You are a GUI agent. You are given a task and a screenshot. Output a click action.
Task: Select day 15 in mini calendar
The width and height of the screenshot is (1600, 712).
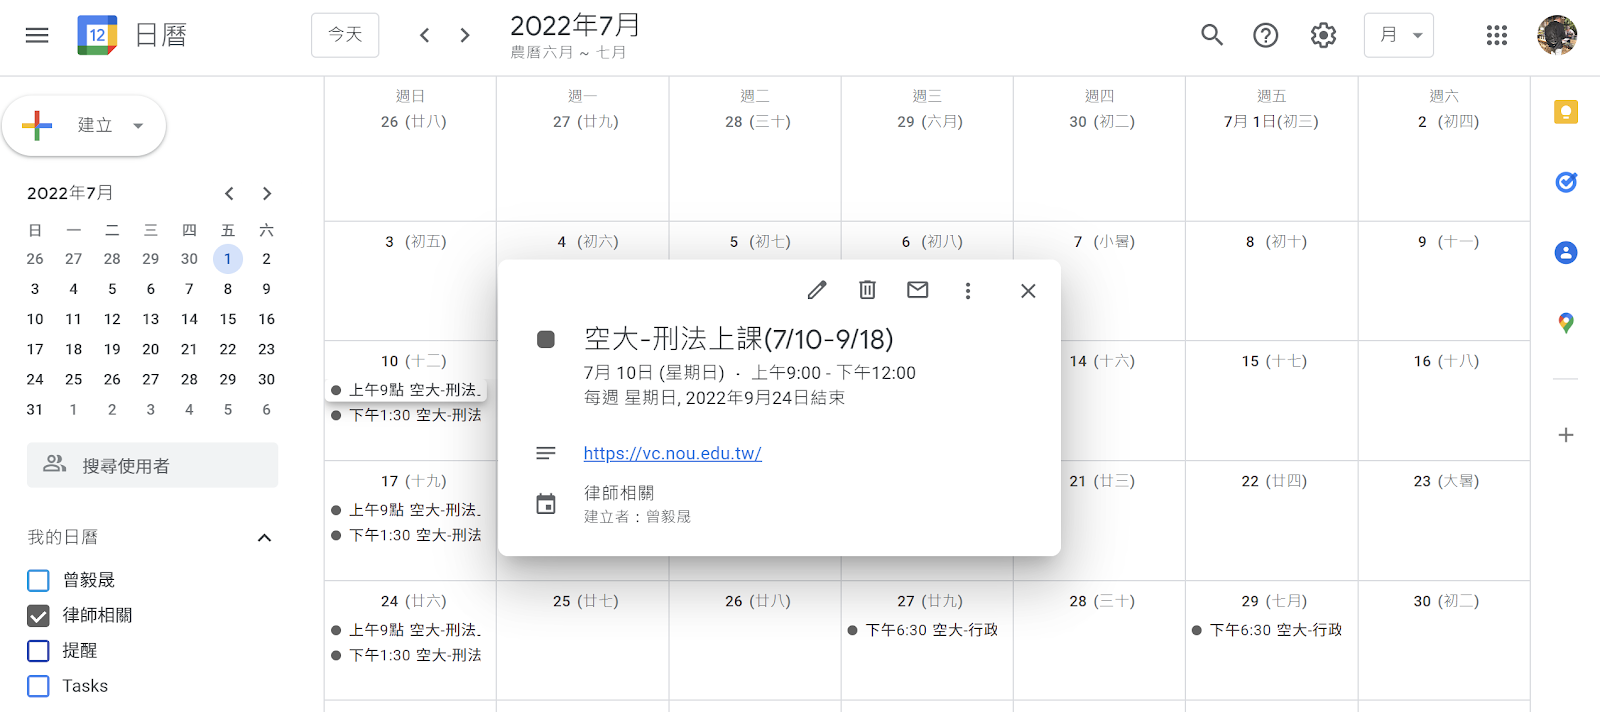tap(228, 319)
